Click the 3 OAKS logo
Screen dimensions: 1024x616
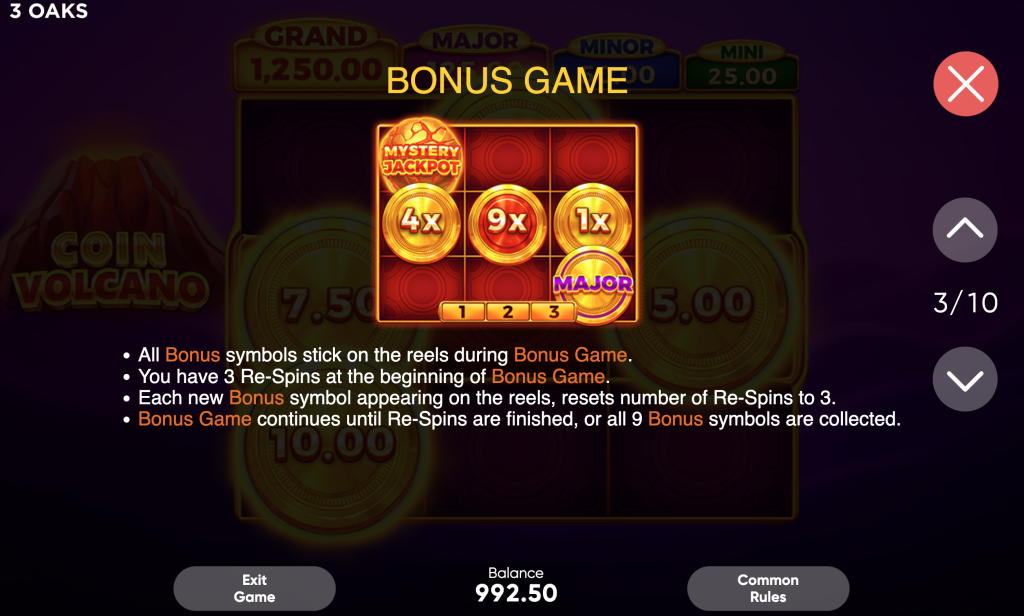tap(48, 11)
